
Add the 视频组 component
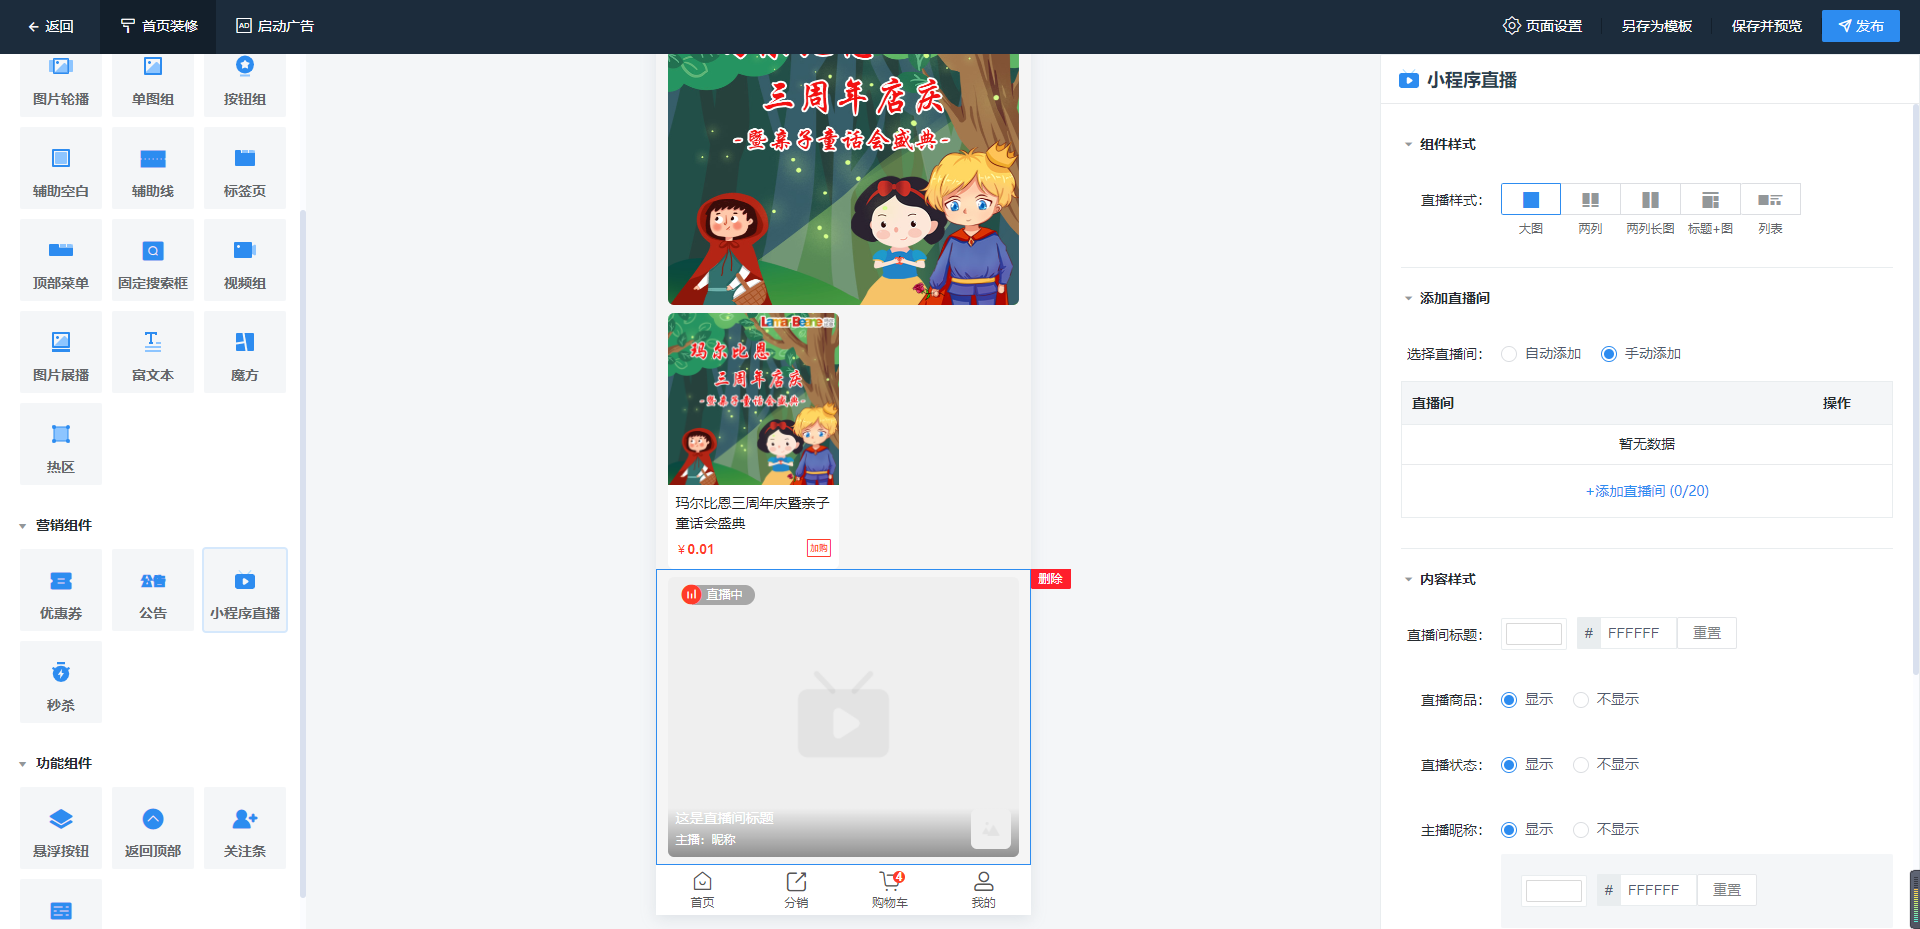[245, 260]
